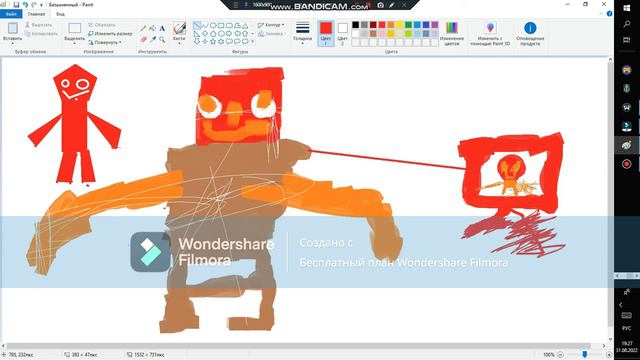Click the Brushes tool icon
640x360 pixels.
pyautogui.click(x=179, y=28)
